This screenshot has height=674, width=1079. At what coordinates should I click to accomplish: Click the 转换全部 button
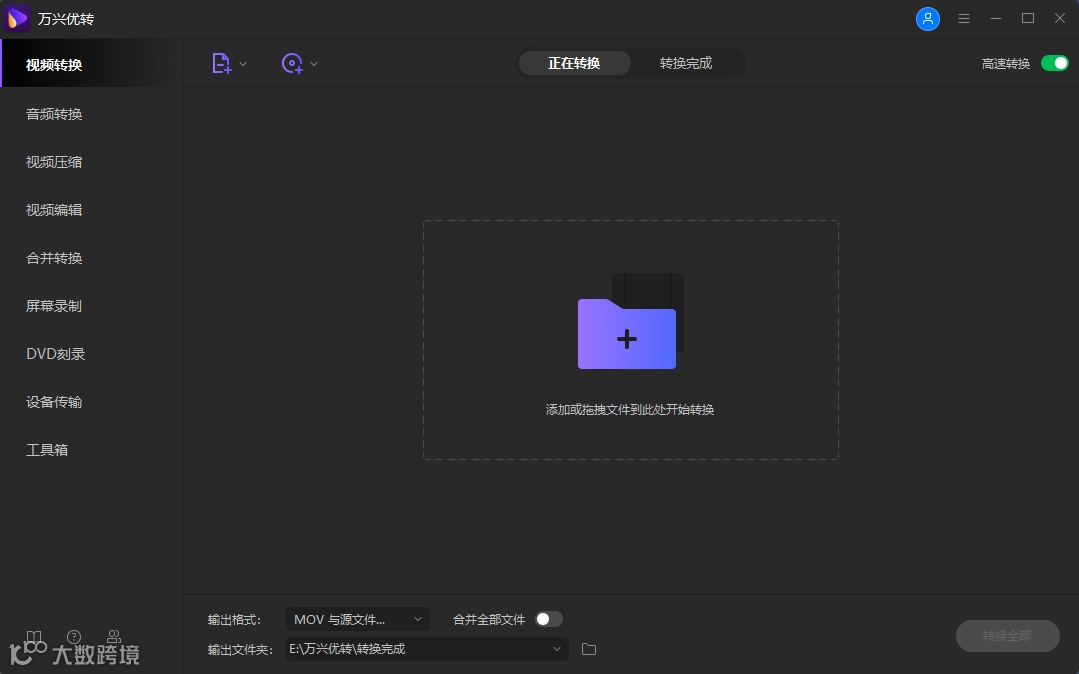click(x=1007, y=636)
